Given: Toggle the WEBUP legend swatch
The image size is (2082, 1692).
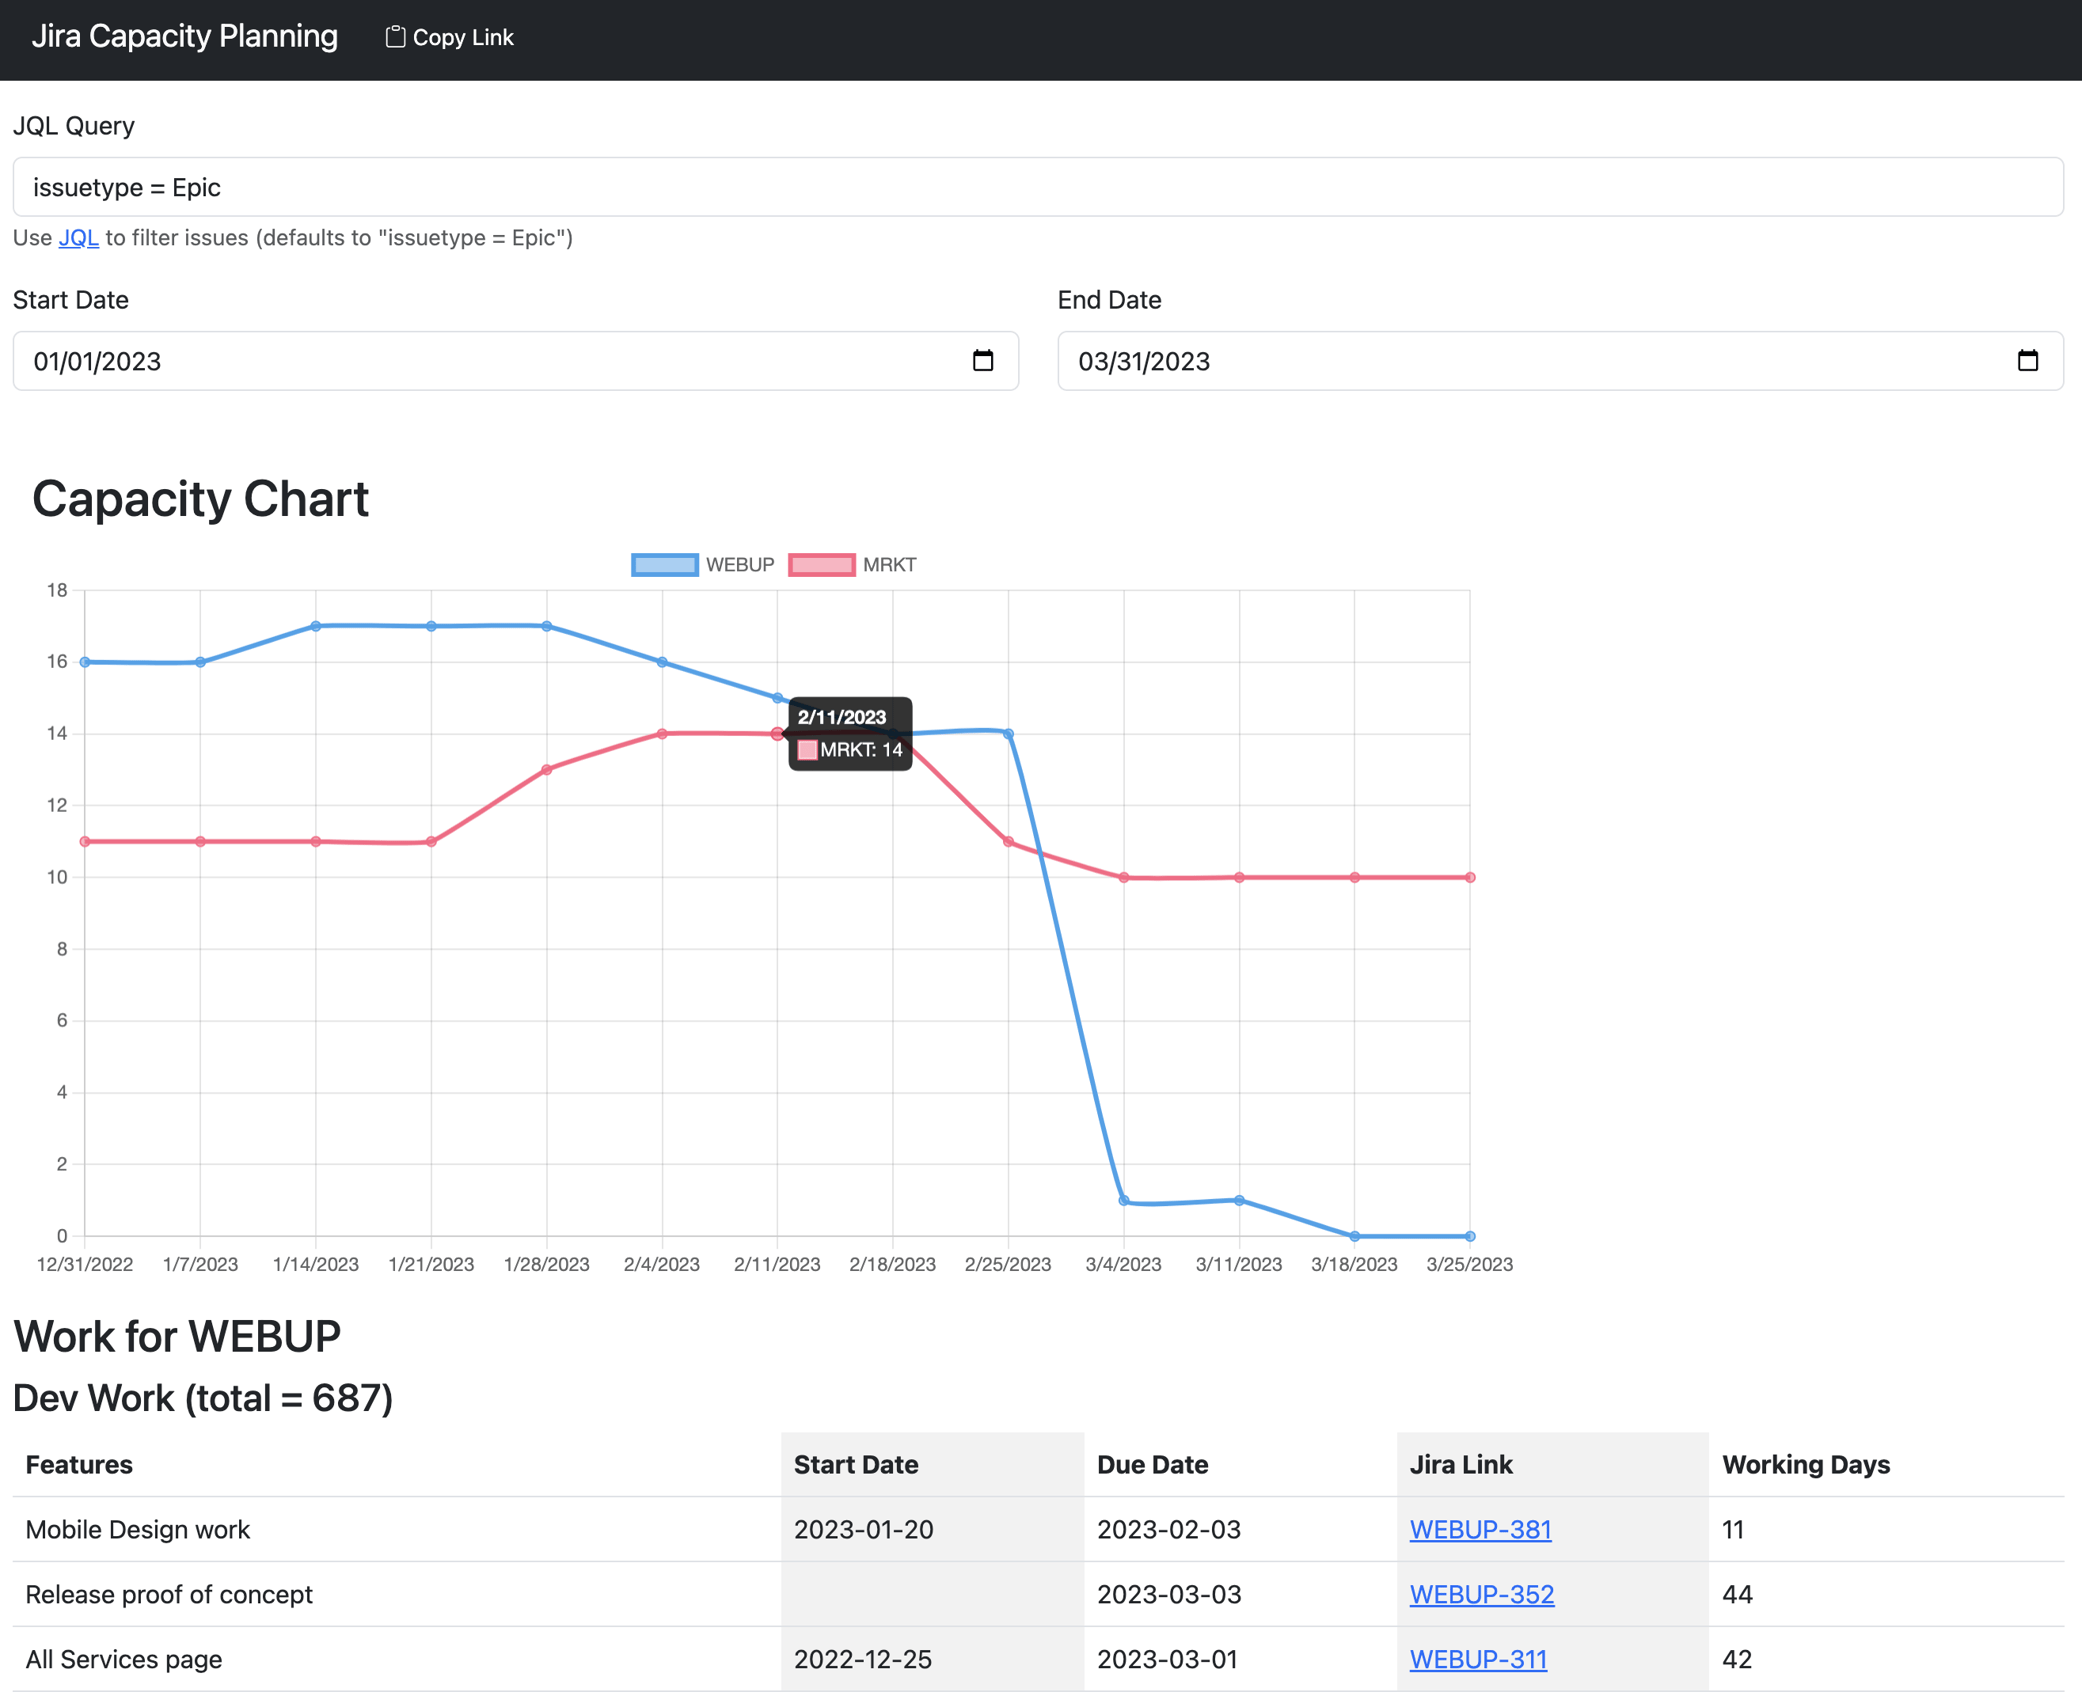Looking at the screenshot, I should click(664, 565).
